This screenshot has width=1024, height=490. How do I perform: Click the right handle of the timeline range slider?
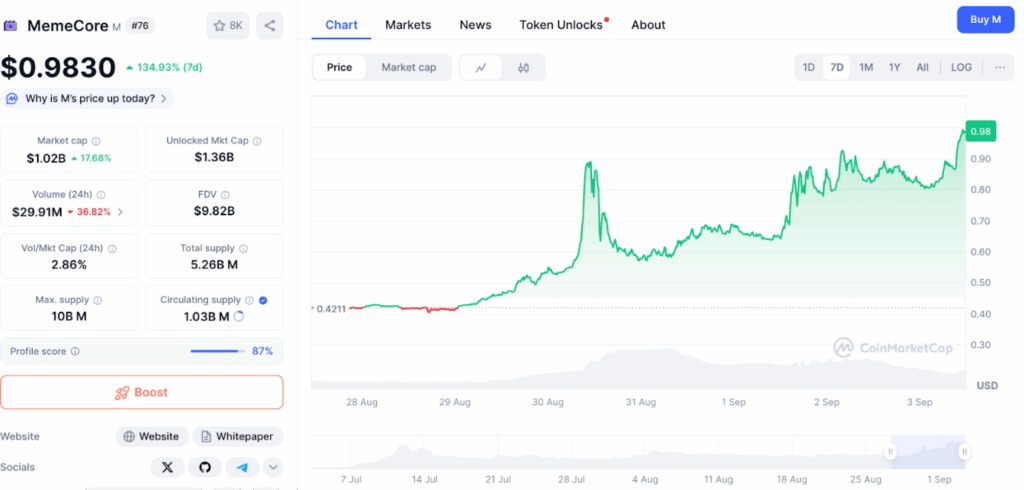964,452
